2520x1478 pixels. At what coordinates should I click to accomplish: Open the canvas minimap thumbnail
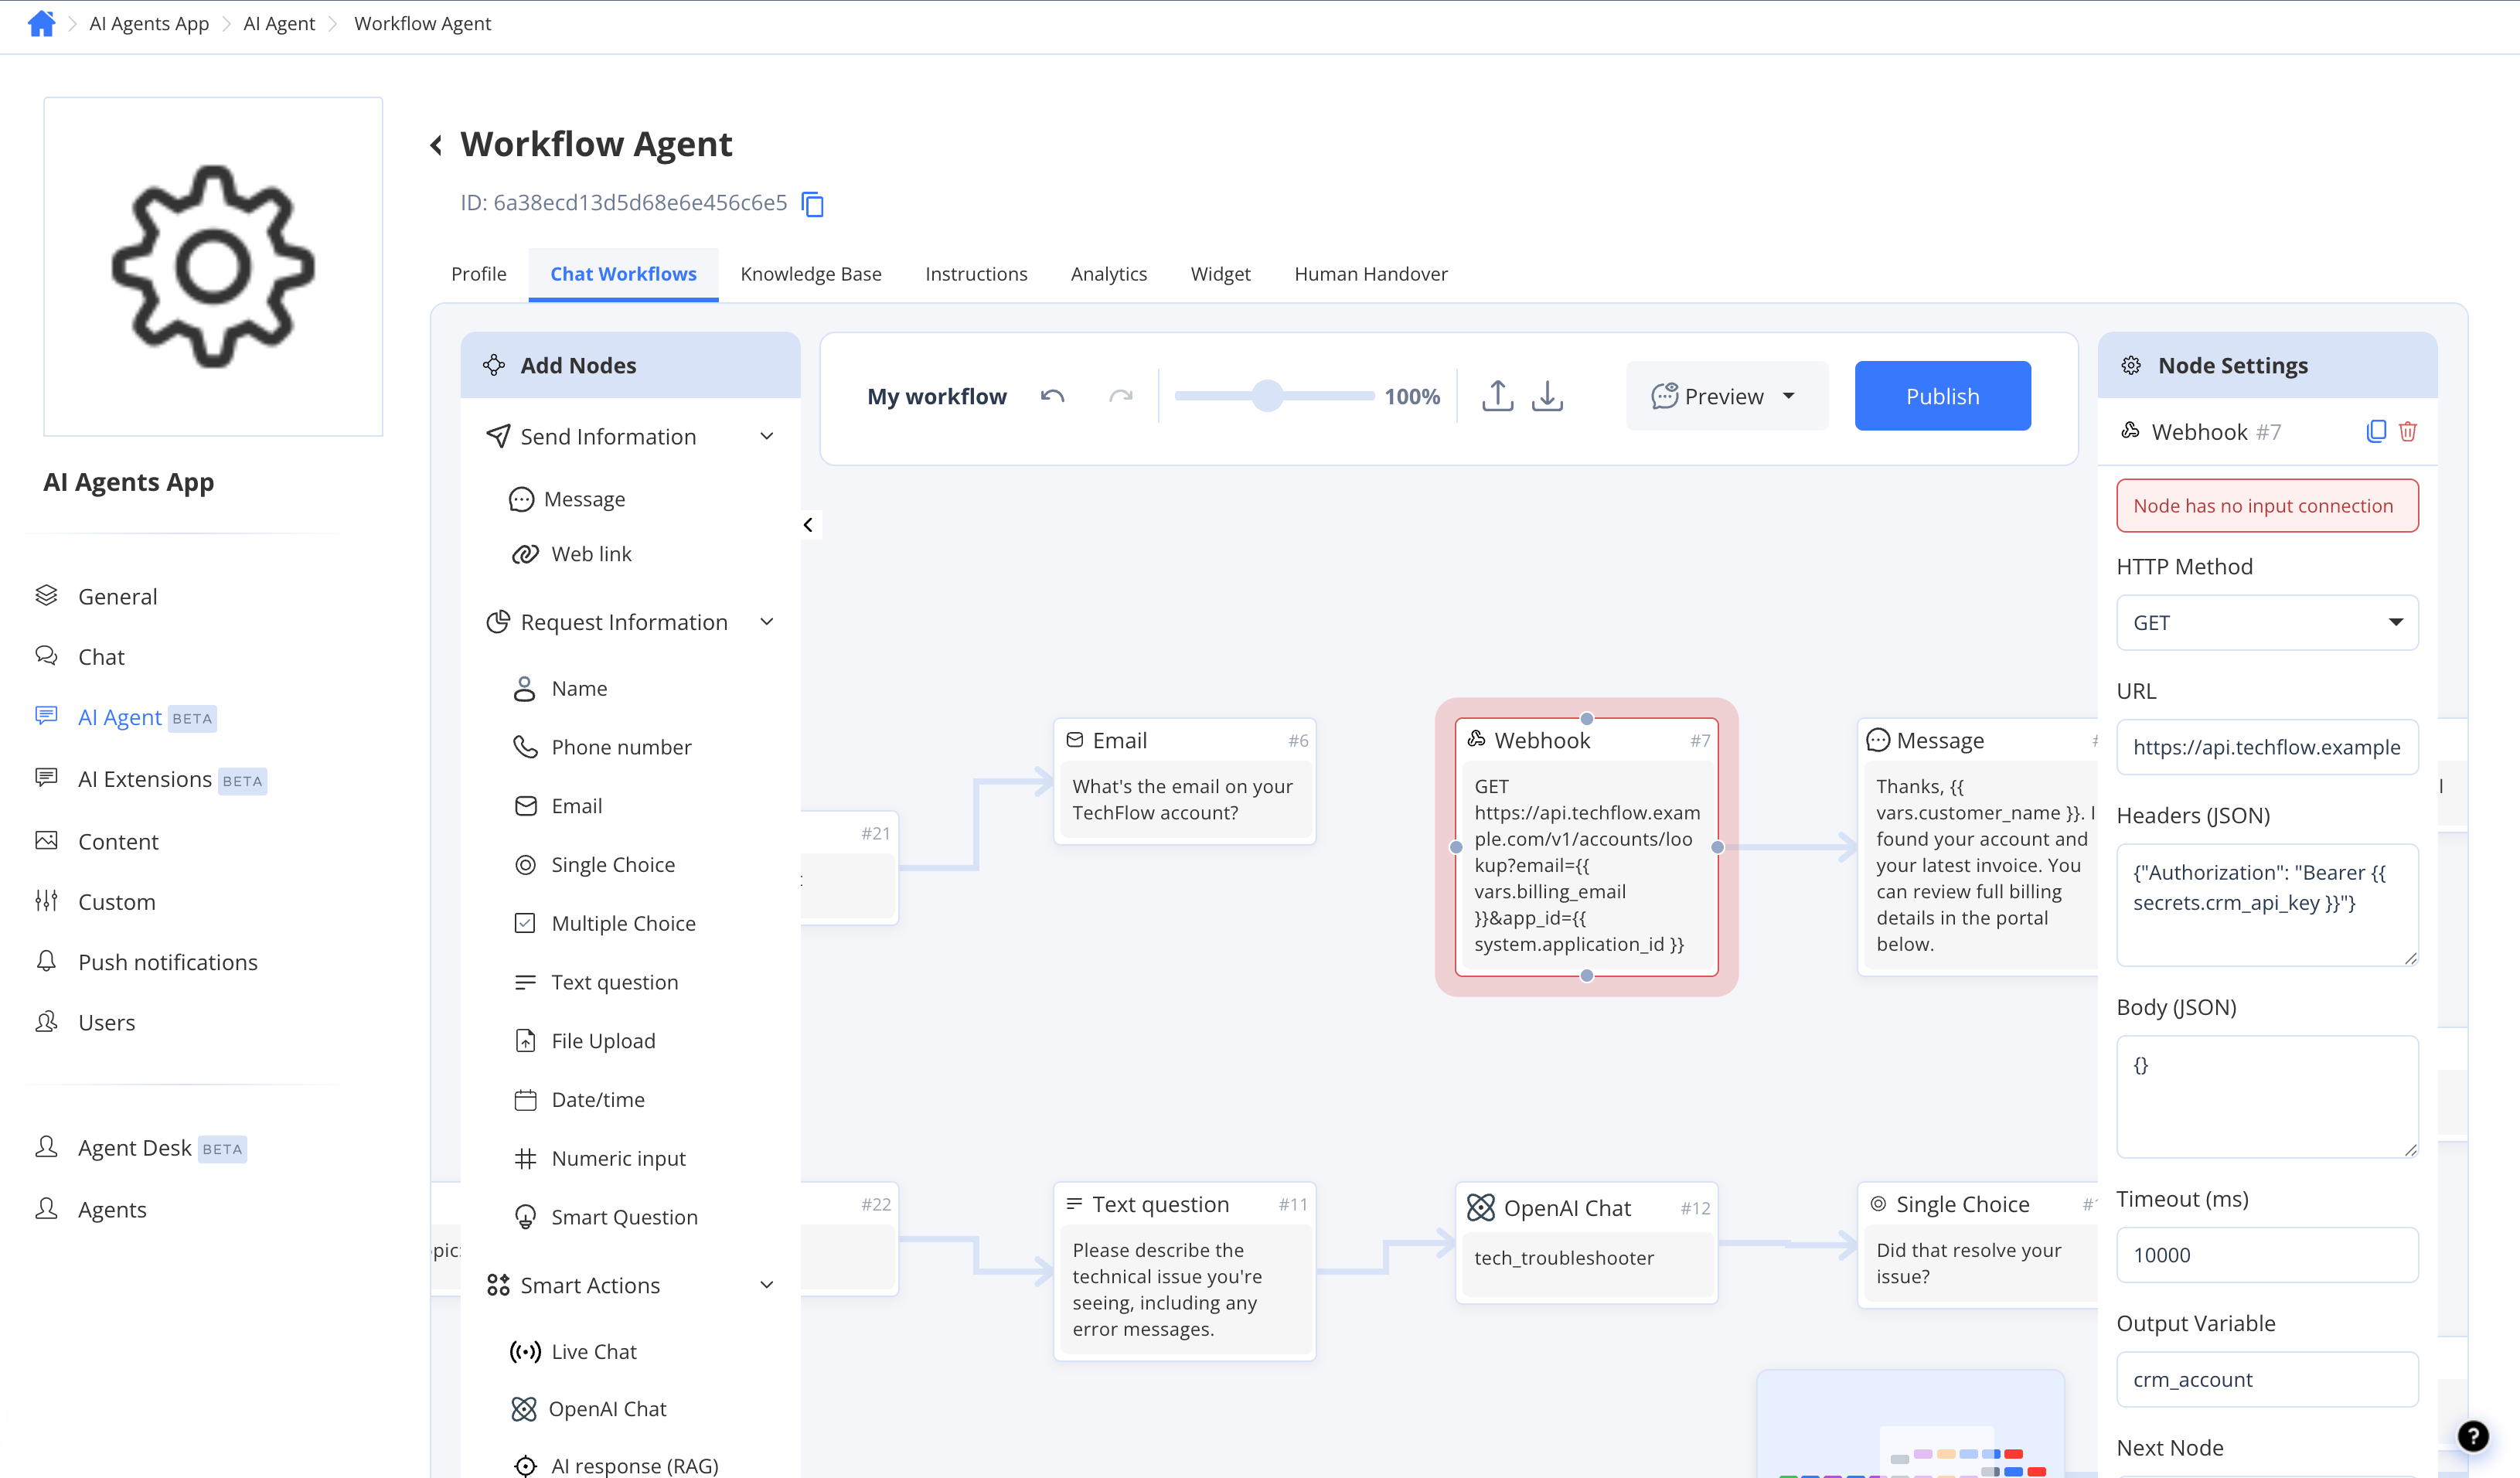[x=1910, y=1424]
